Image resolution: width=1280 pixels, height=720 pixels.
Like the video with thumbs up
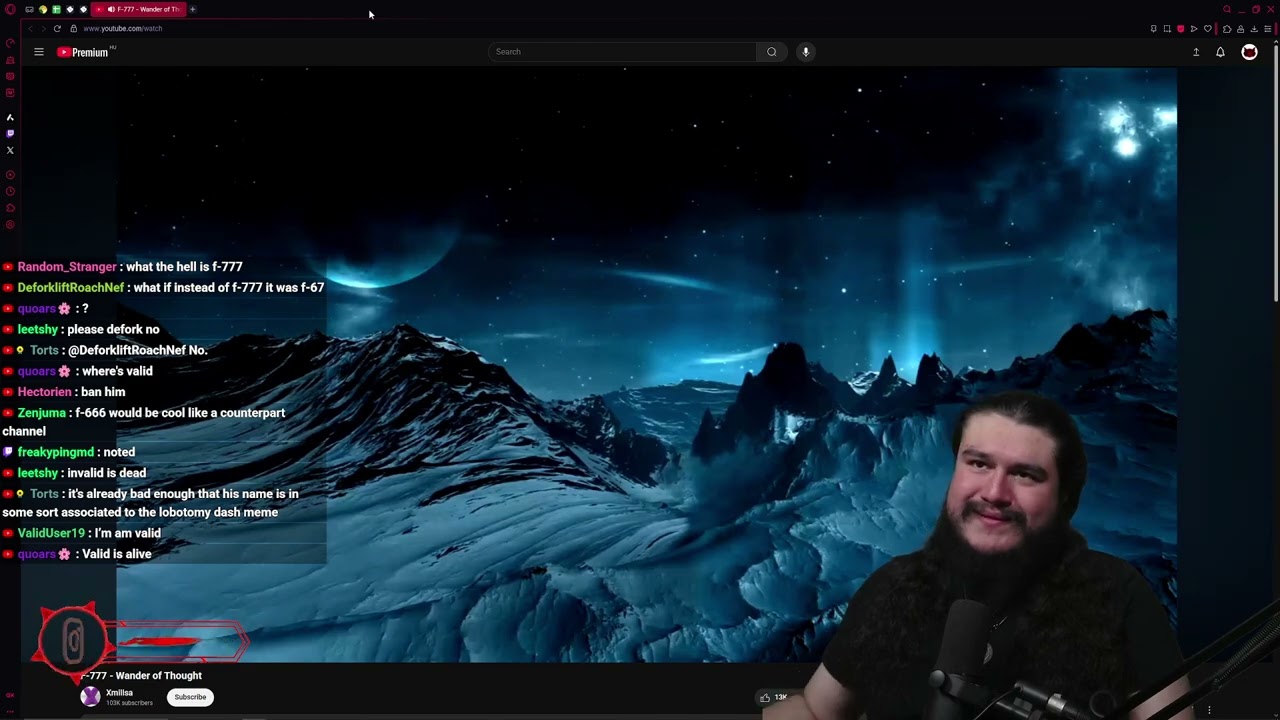(765, 697)
